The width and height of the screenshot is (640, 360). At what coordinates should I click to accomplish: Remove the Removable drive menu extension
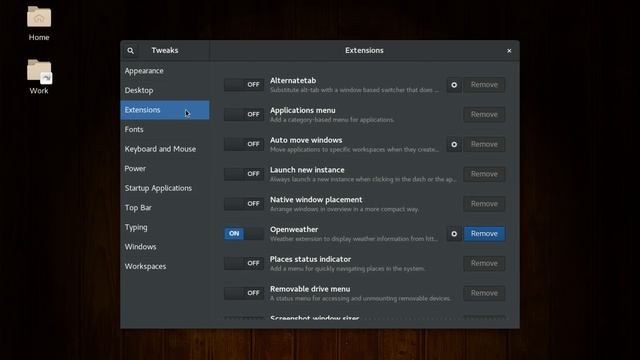click(484, 293)
